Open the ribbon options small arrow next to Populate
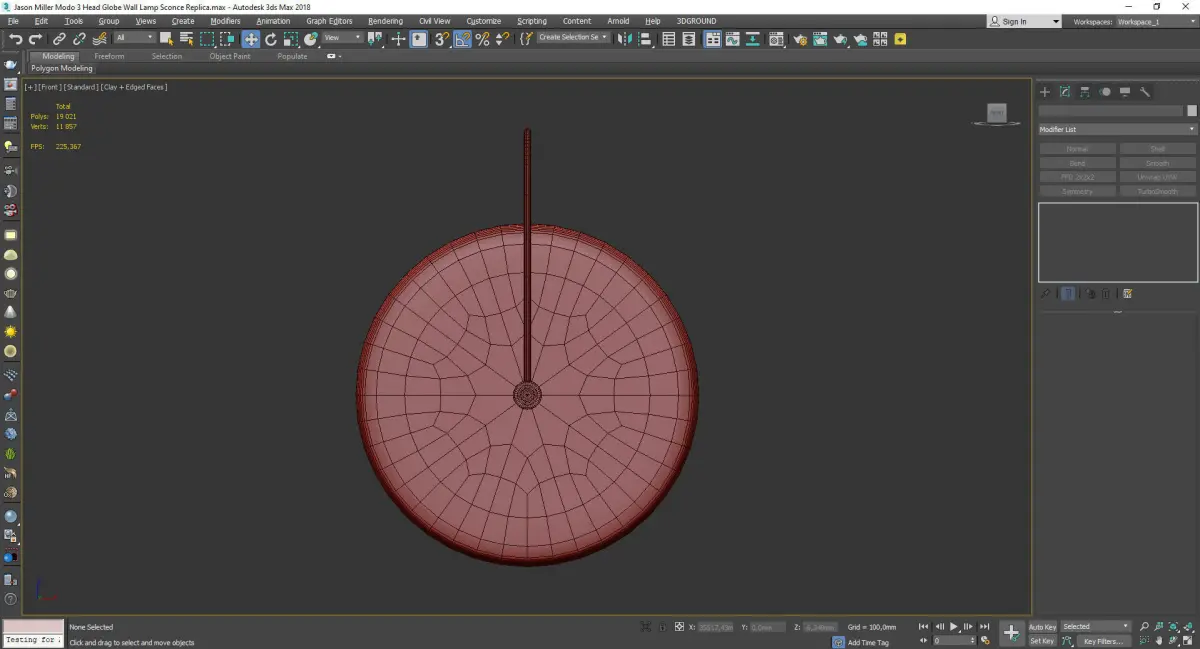1200x649 pixels. tap(335, 56)
